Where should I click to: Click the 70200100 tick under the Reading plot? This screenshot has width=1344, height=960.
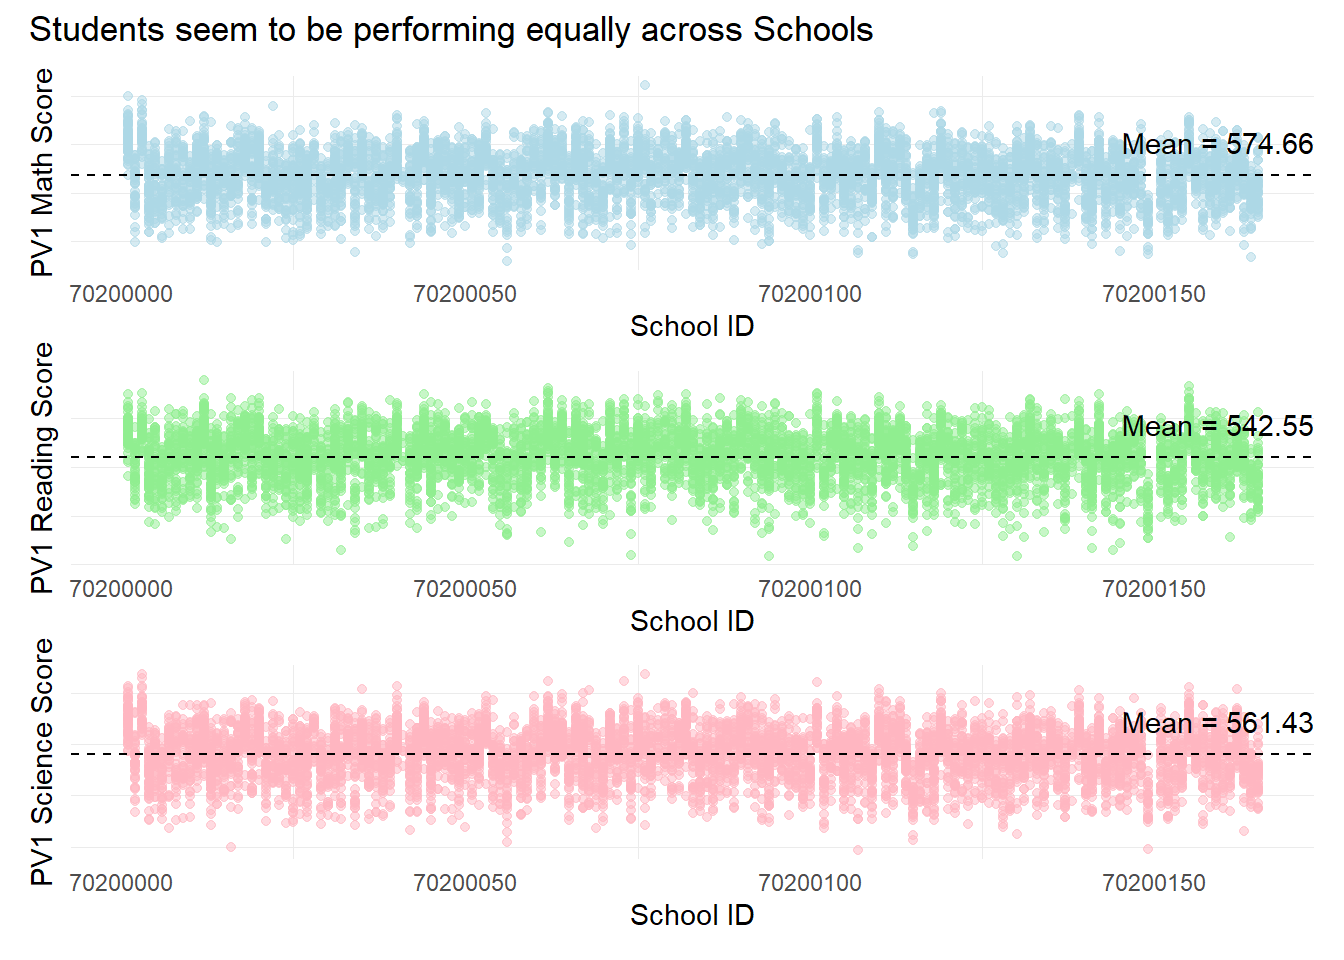[x=810, y=590]
